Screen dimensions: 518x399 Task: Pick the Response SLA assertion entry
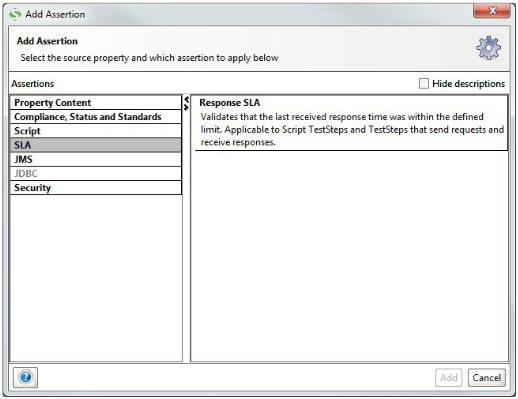coord(351,123)
